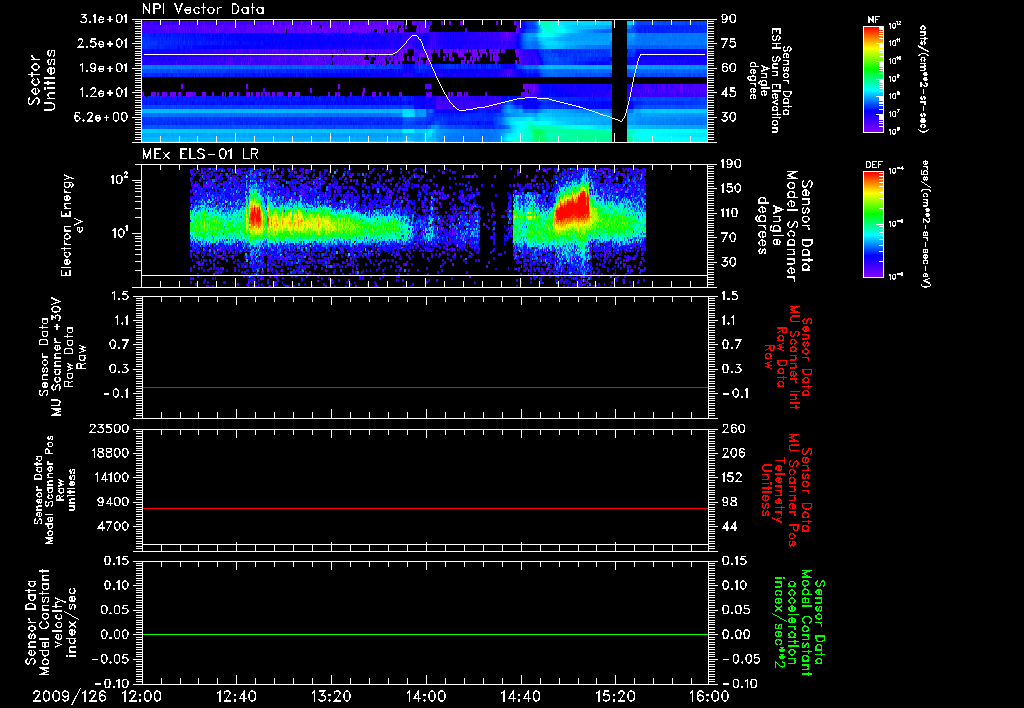The image size is (1024, 708).
Task: Select the 'NPI Vector Data' panel title
Action: (x=203, y=9)
